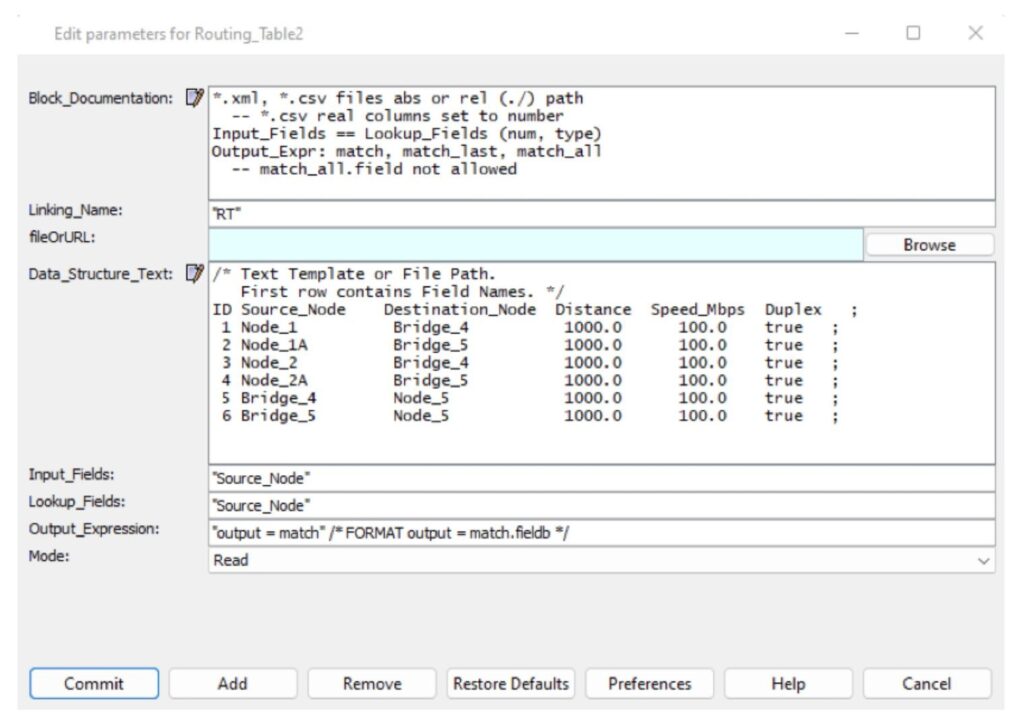Click the Commit button
Image resolution: width=1024 pixels, height=728 pixels.
(94, 684)
